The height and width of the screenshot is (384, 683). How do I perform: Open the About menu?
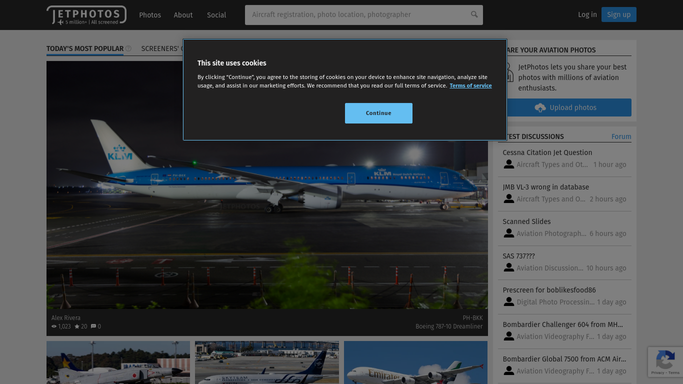[183, 15]
